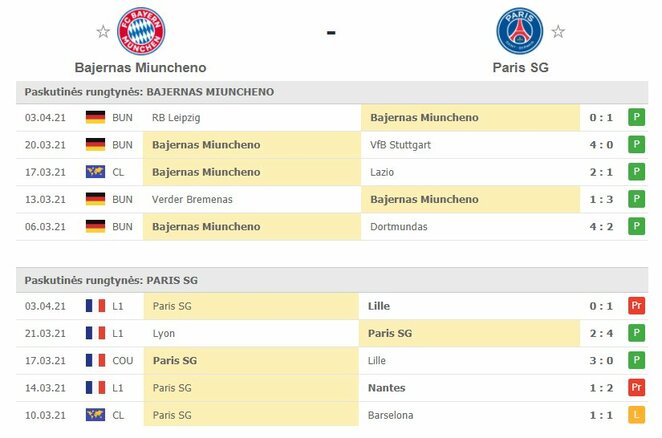Click orange L badge for Barselona match
The image size is (662, 438).
[x=636, y=415]
